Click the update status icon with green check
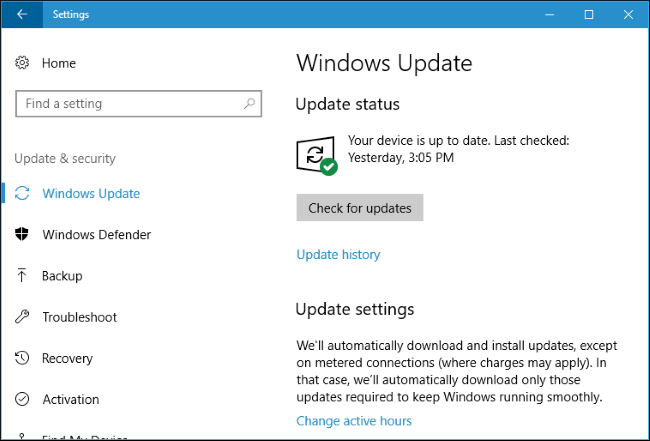Screen dimensions: 650x441 click(x=317, y=155)
